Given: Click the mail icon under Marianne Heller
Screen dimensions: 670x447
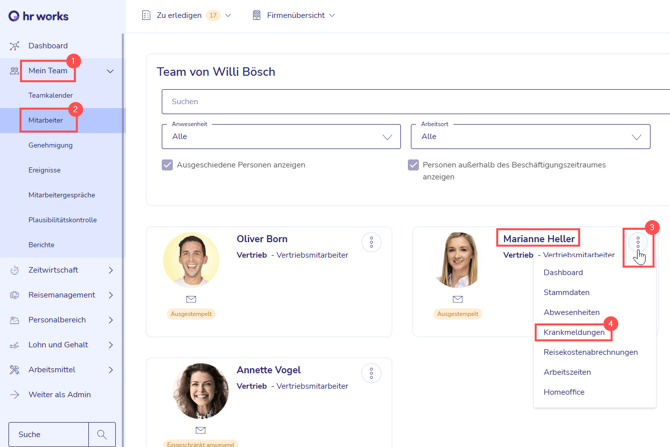Looking at the screenshot, I should [457, 299].
